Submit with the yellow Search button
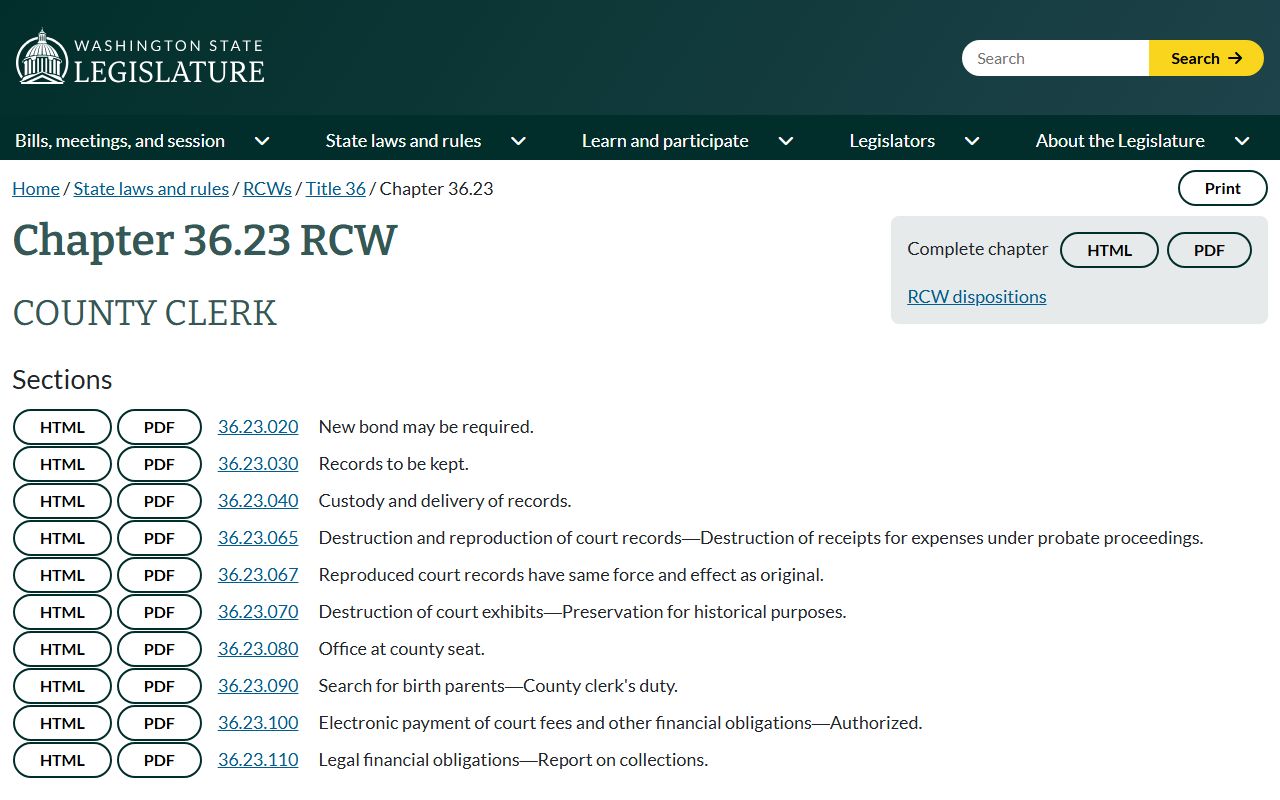The image size is (1280, 800). (1206, 58)
